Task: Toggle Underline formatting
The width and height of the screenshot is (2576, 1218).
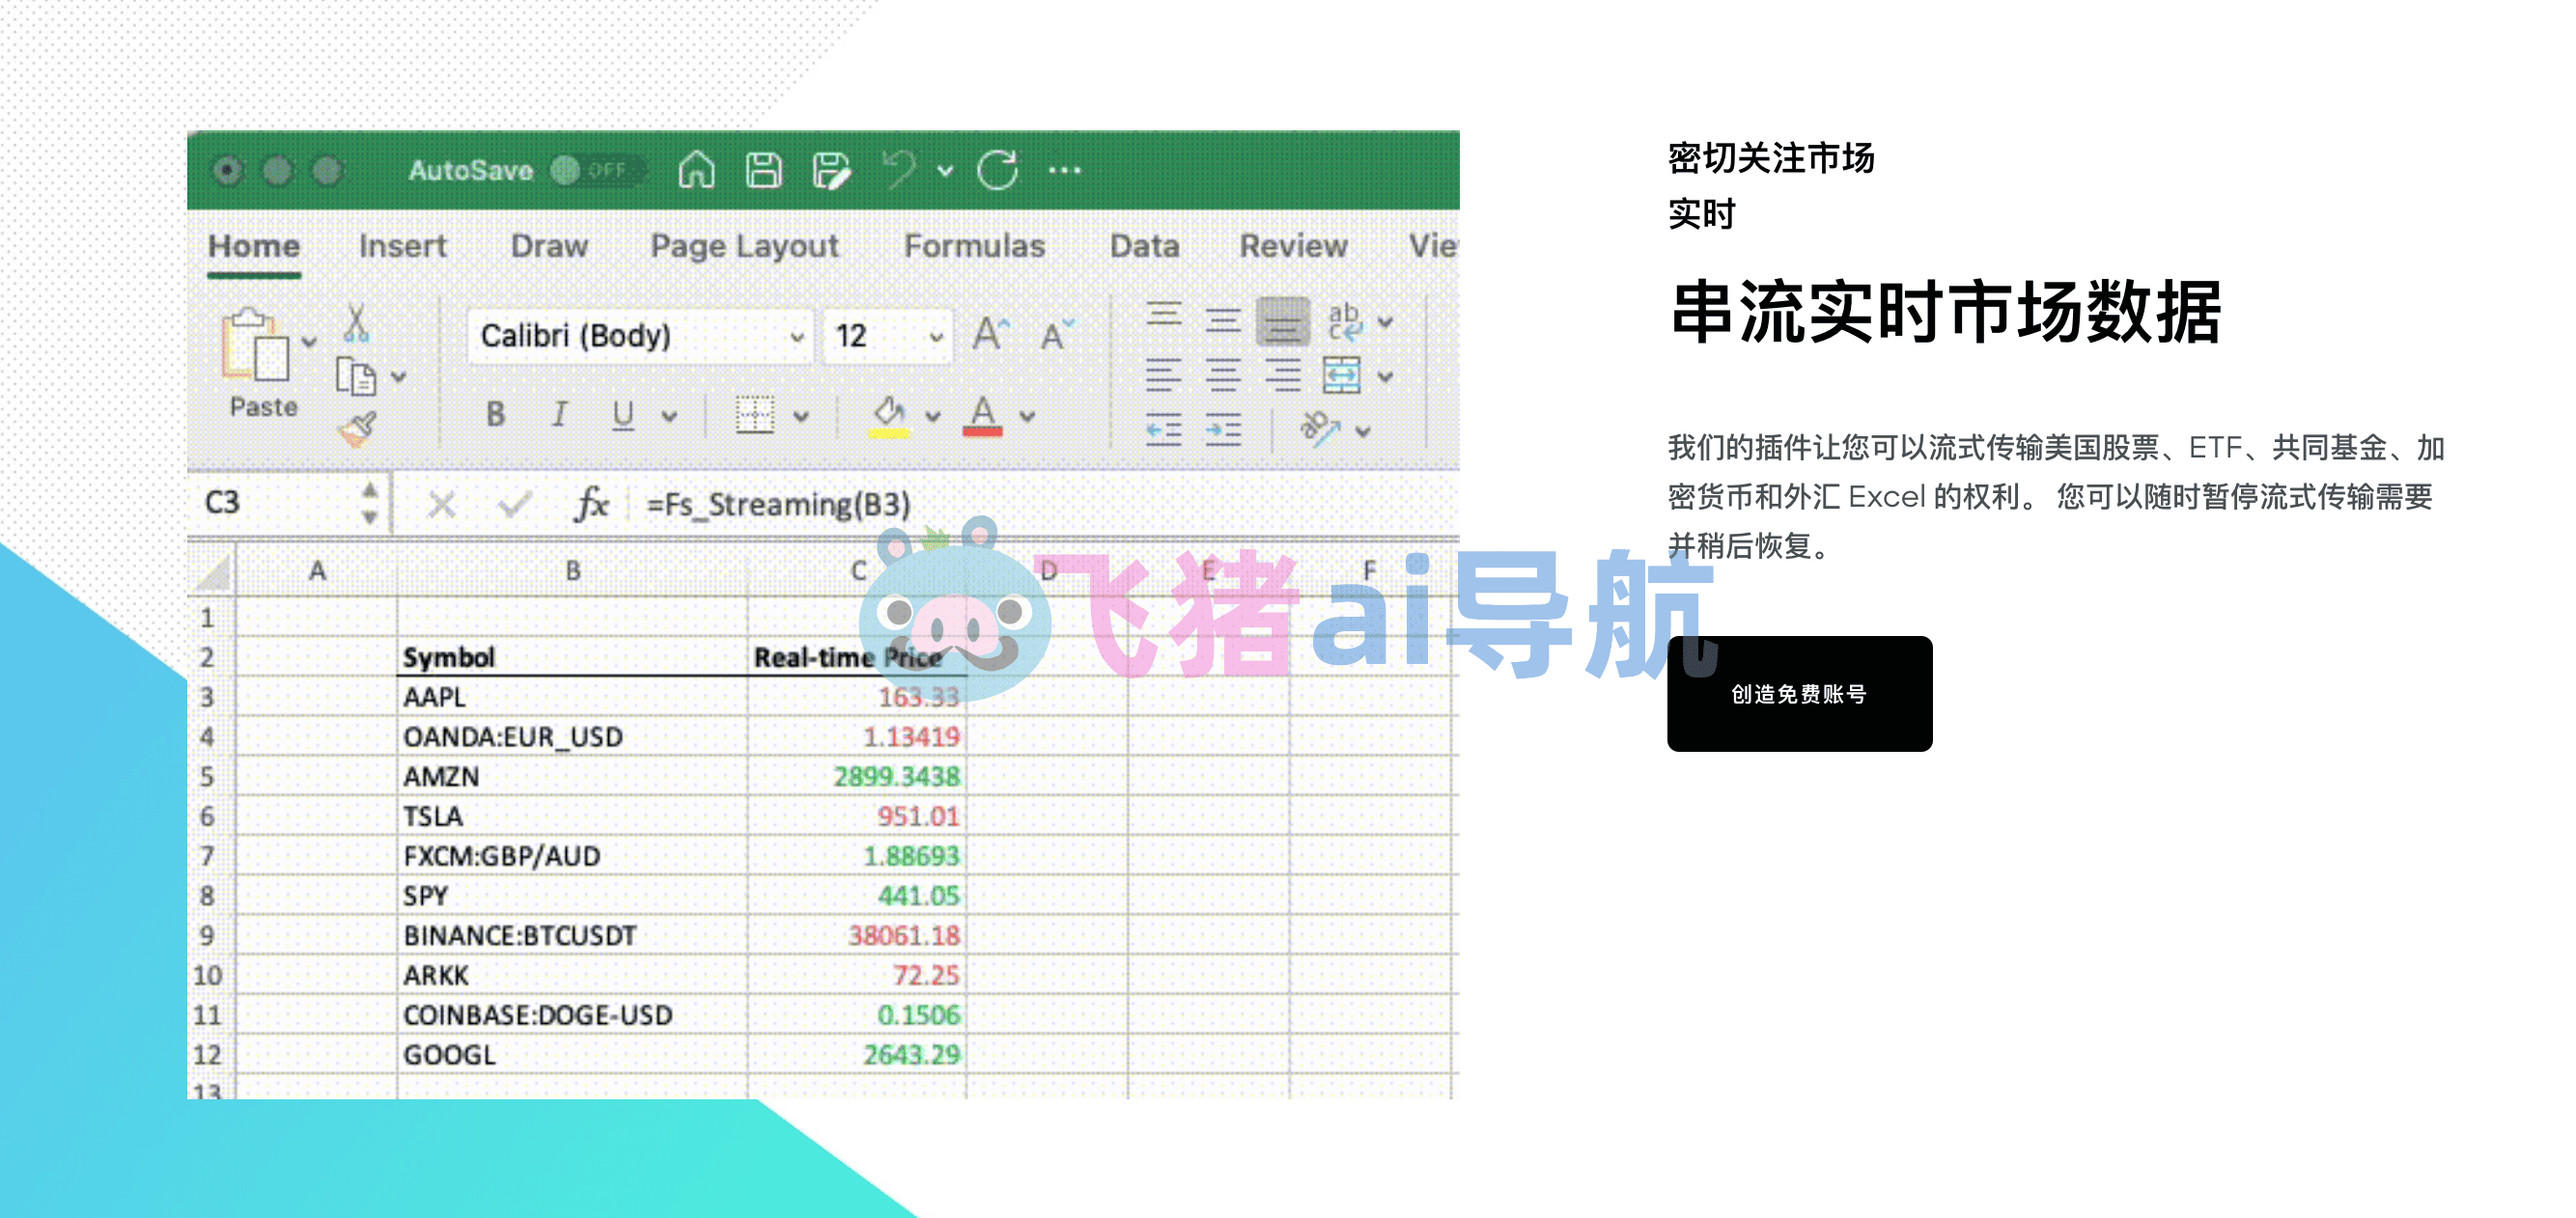Action: click(x=623, y=414)
